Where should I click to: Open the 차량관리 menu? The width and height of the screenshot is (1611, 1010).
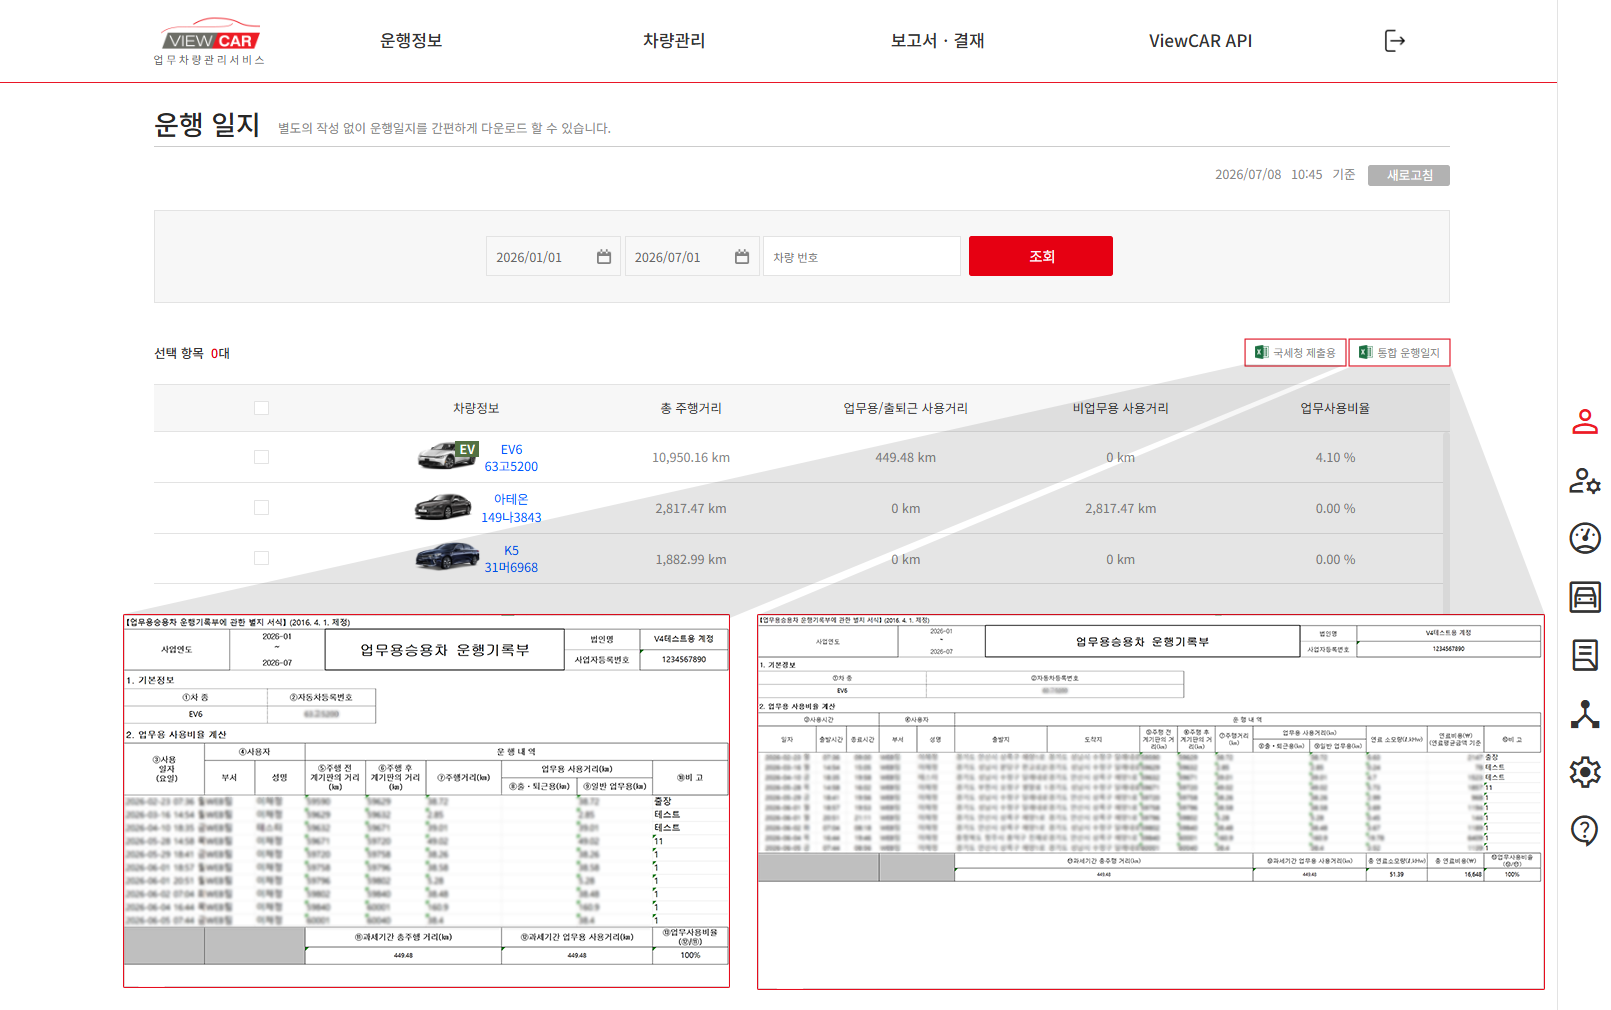coord(674,41)
